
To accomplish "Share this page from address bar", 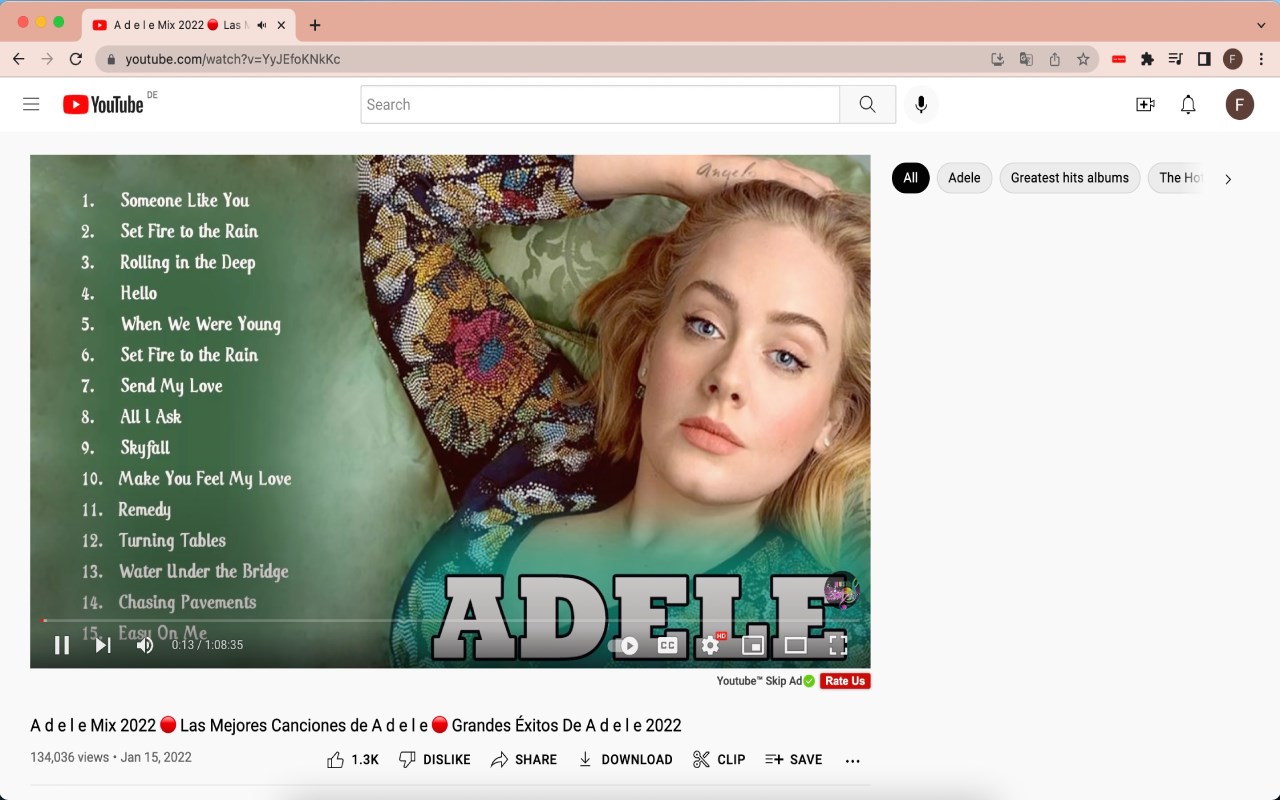I will 1054,59.
